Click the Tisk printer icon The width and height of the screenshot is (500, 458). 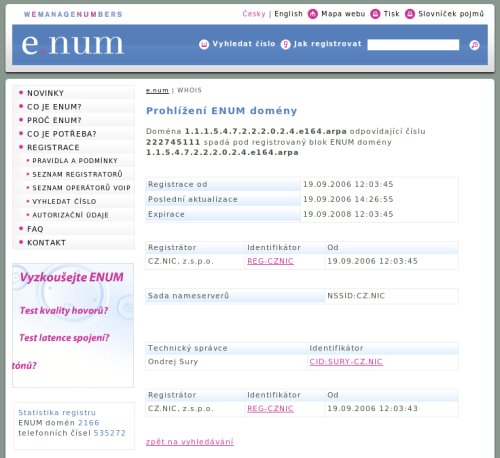pos(375,14)
